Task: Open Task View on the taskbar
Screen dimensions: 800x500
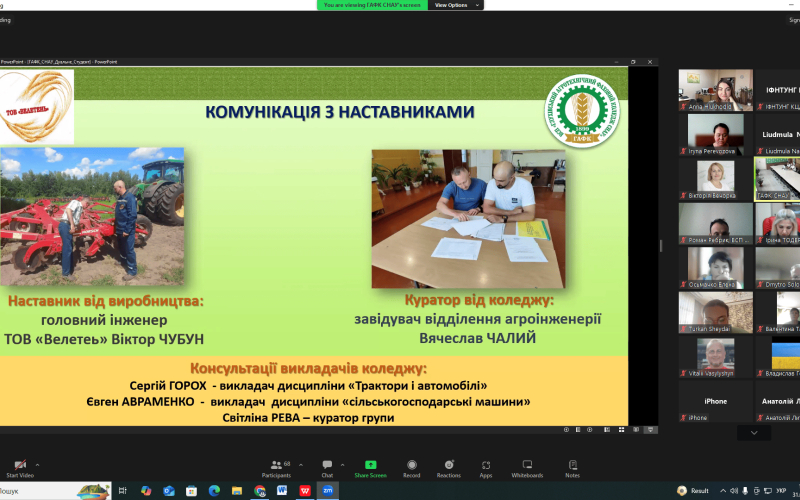Action: (x=122, y=491)
